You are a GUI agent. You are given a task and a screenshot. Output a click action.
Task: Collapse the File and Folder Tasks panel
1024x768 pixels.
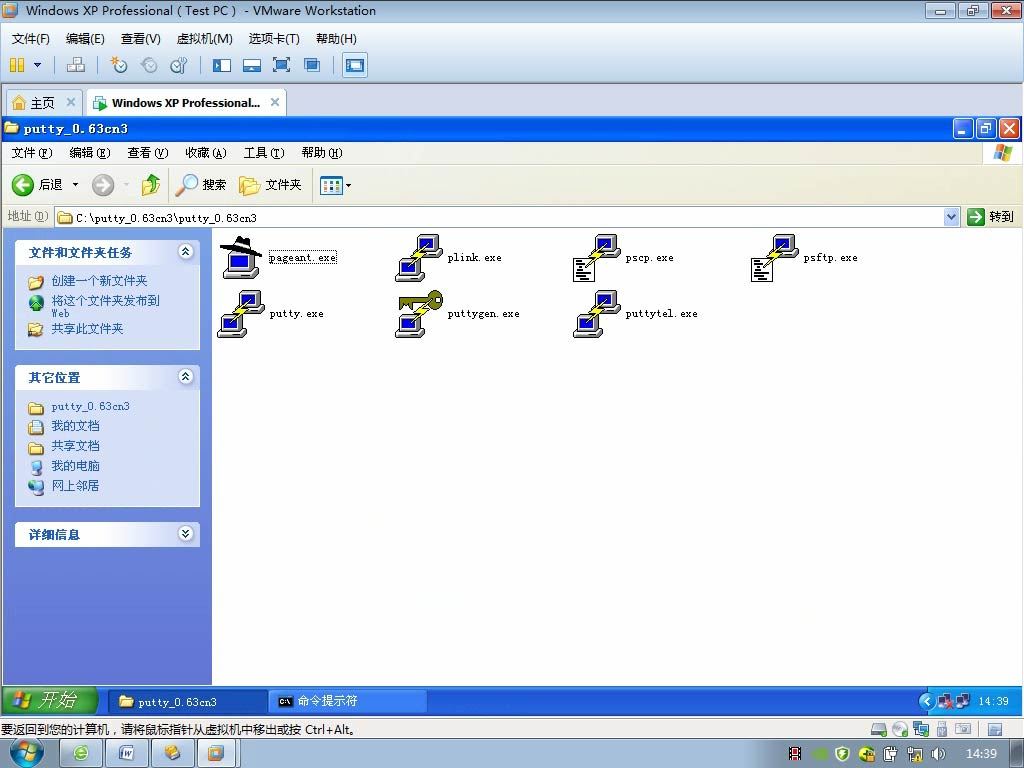coord(185,252)
